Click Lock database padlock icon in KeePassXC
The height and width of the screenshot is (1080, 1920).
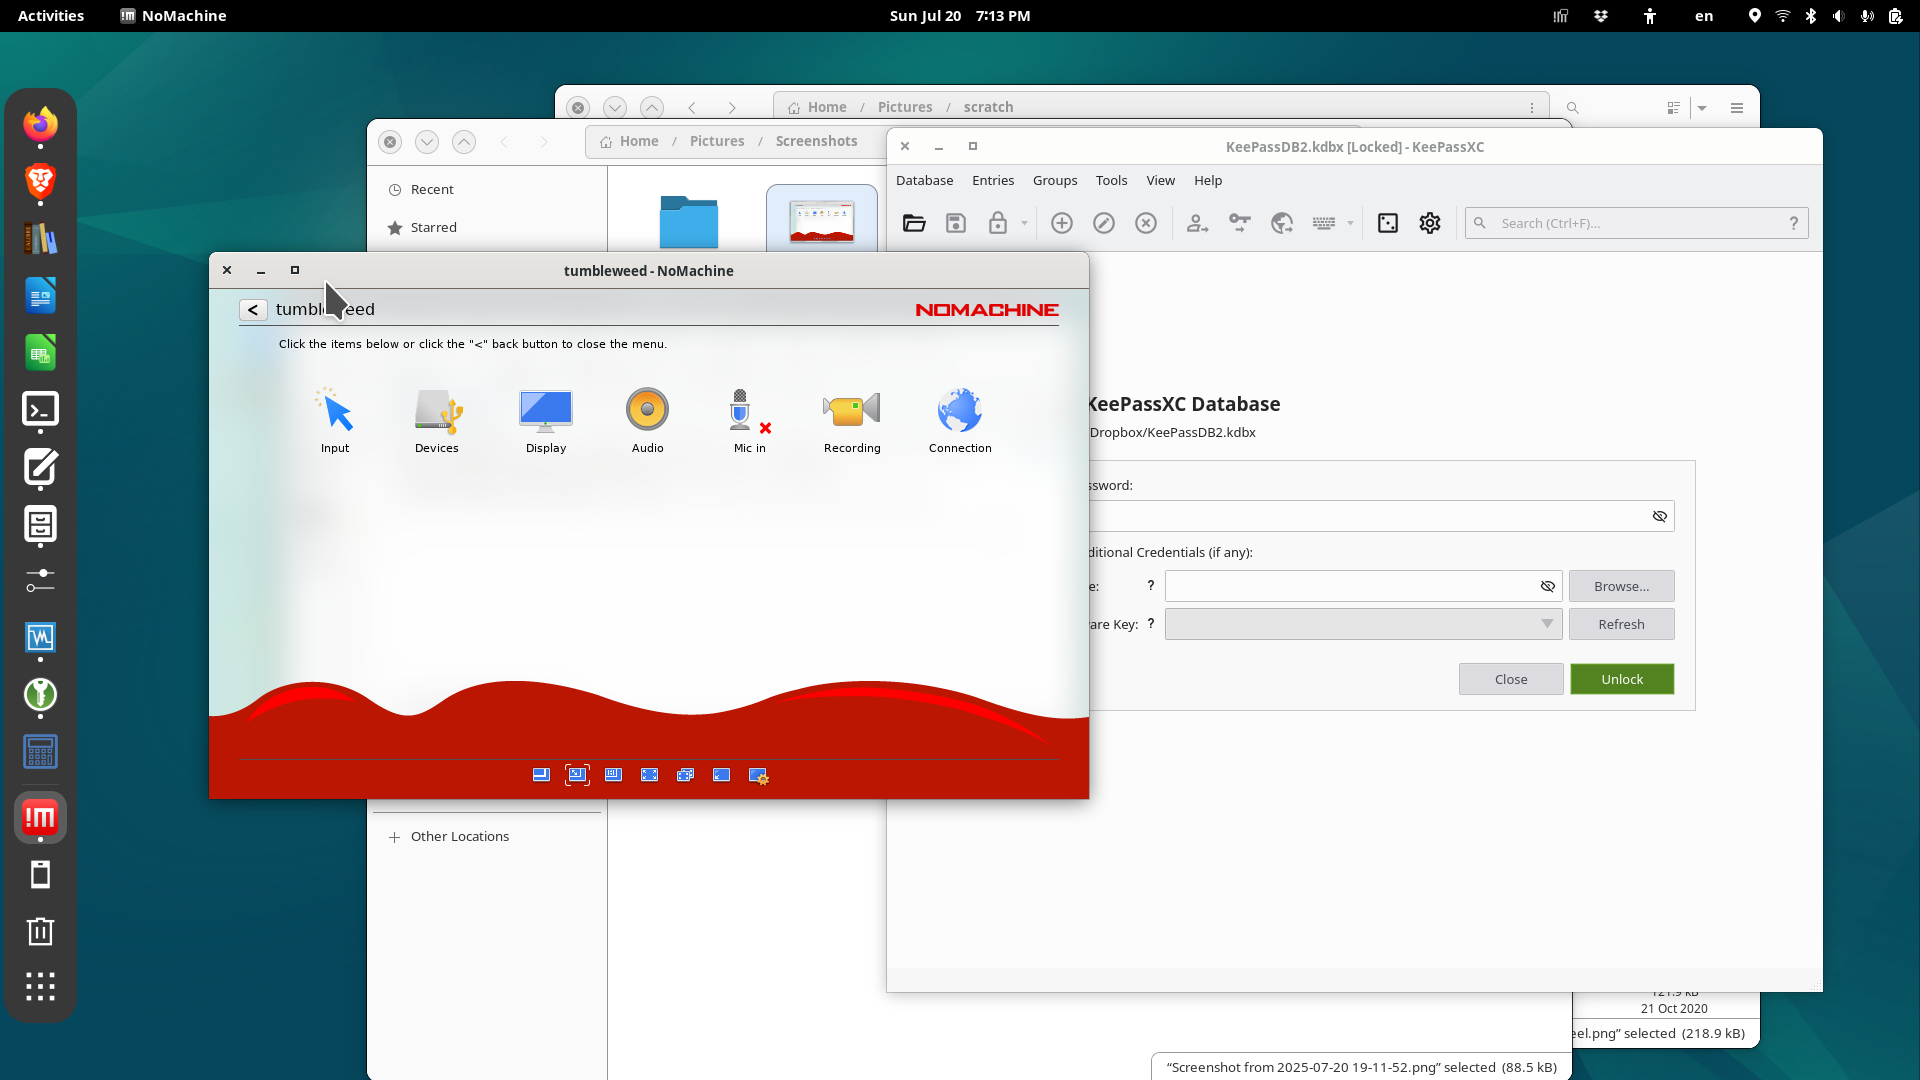coord(998,223)
